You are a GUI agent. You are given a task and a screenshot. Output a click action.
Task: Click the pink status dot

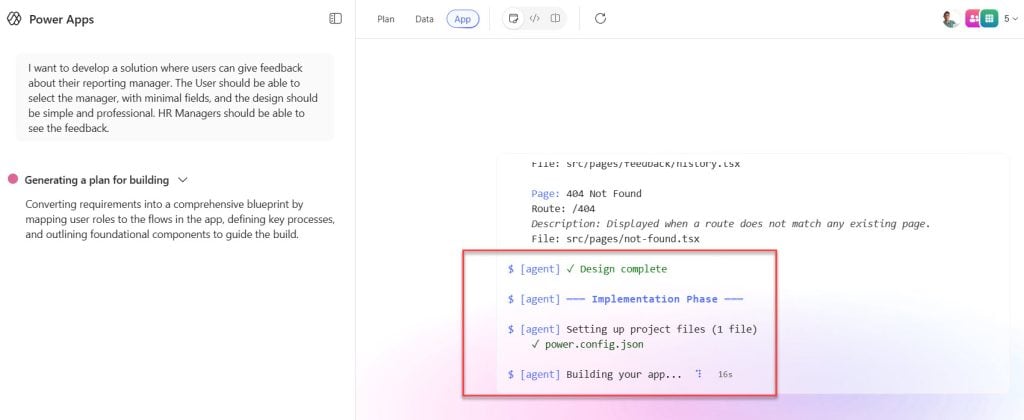click(x=12, y=179)
